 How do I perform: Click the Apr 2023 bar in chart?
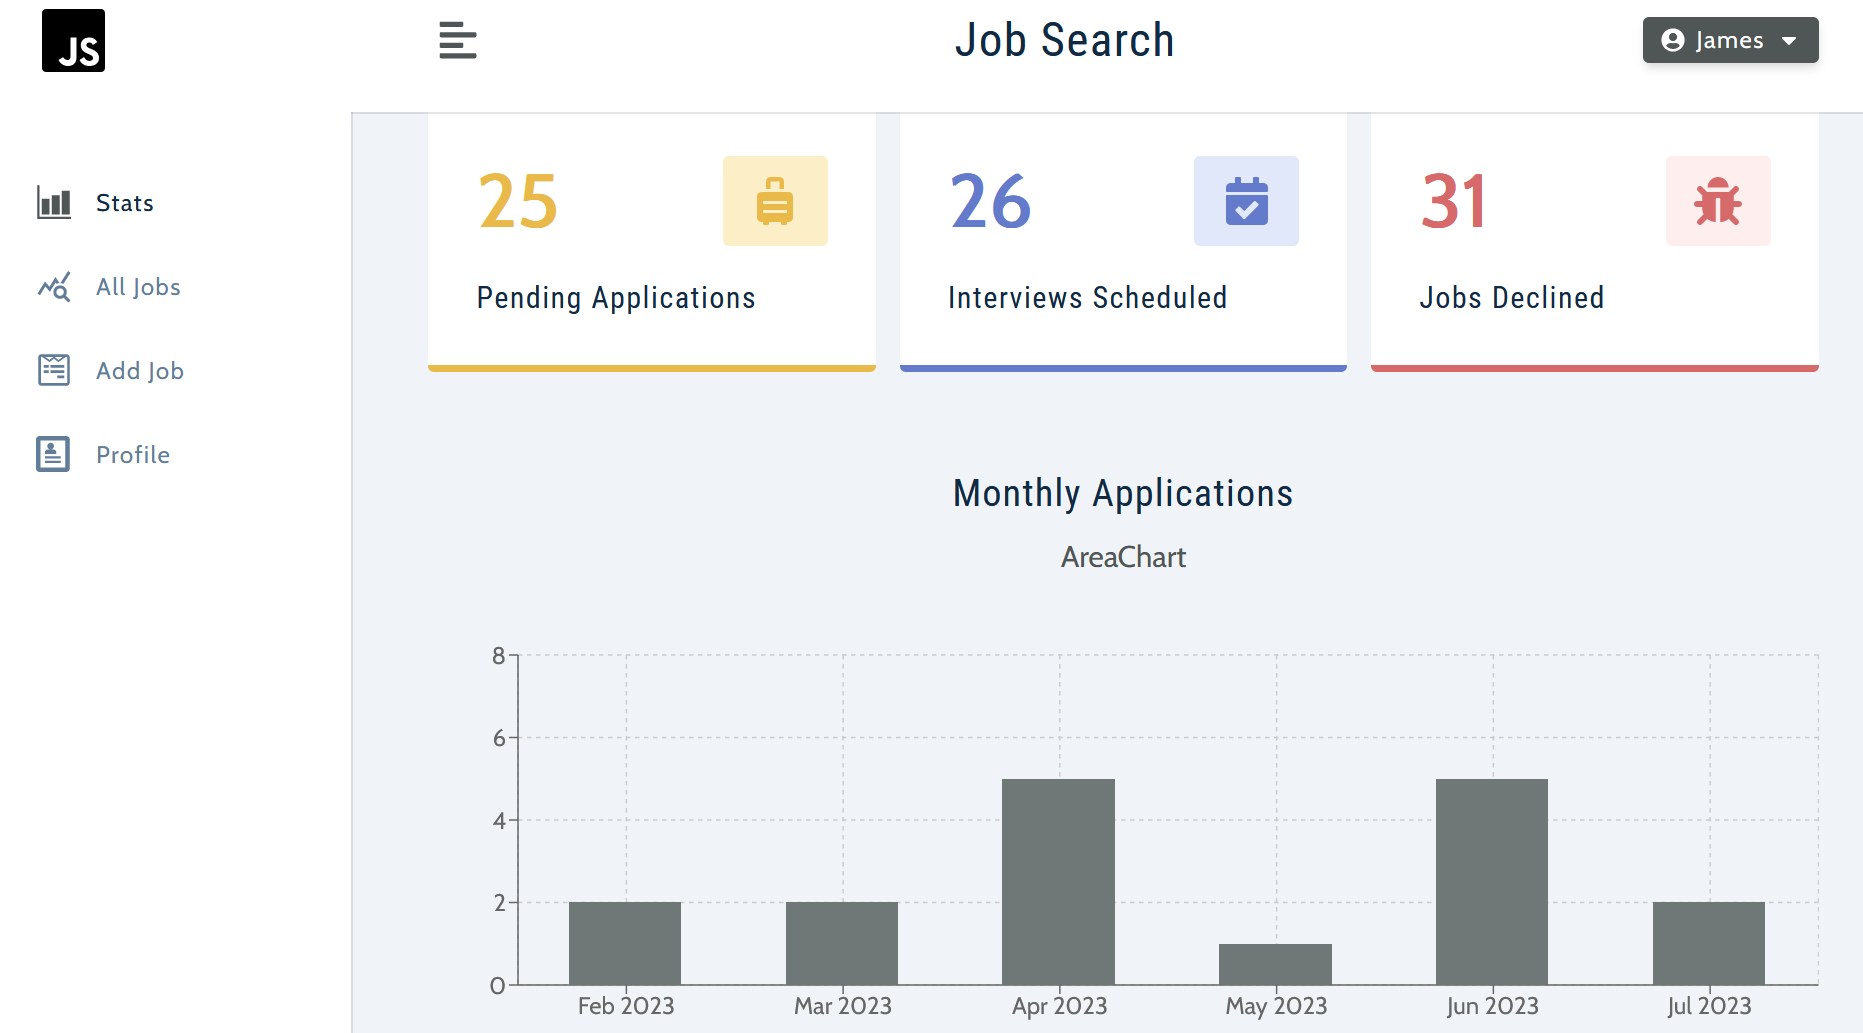(1058, 881)
